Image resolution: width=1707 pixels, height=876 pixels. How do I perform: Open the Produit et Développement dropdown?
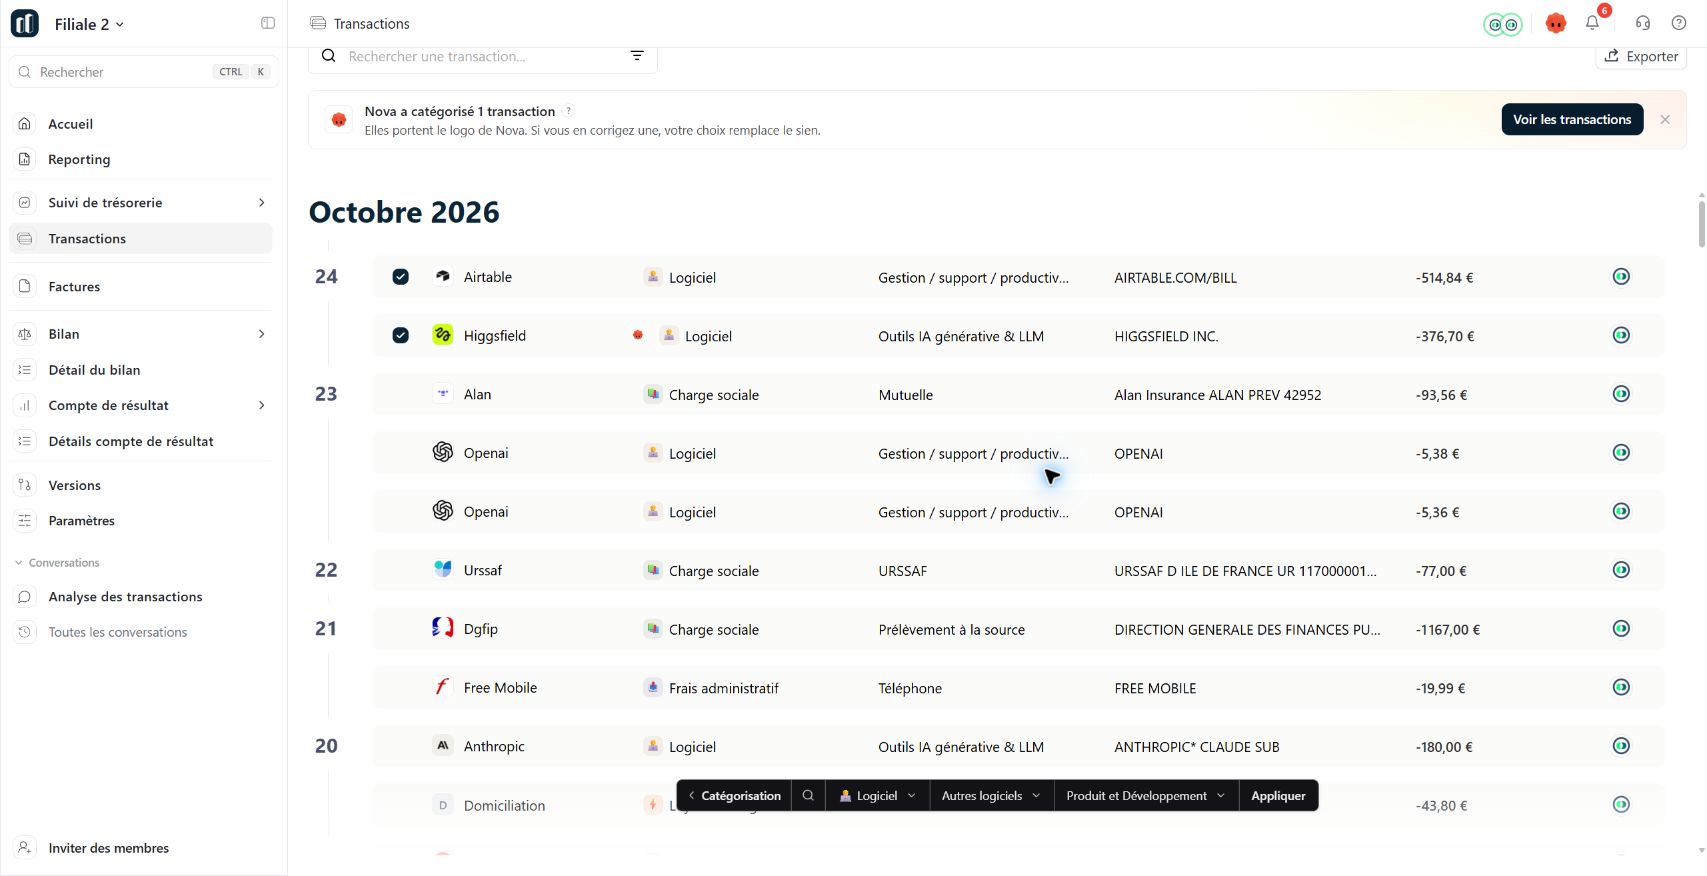pos(1146,796)
